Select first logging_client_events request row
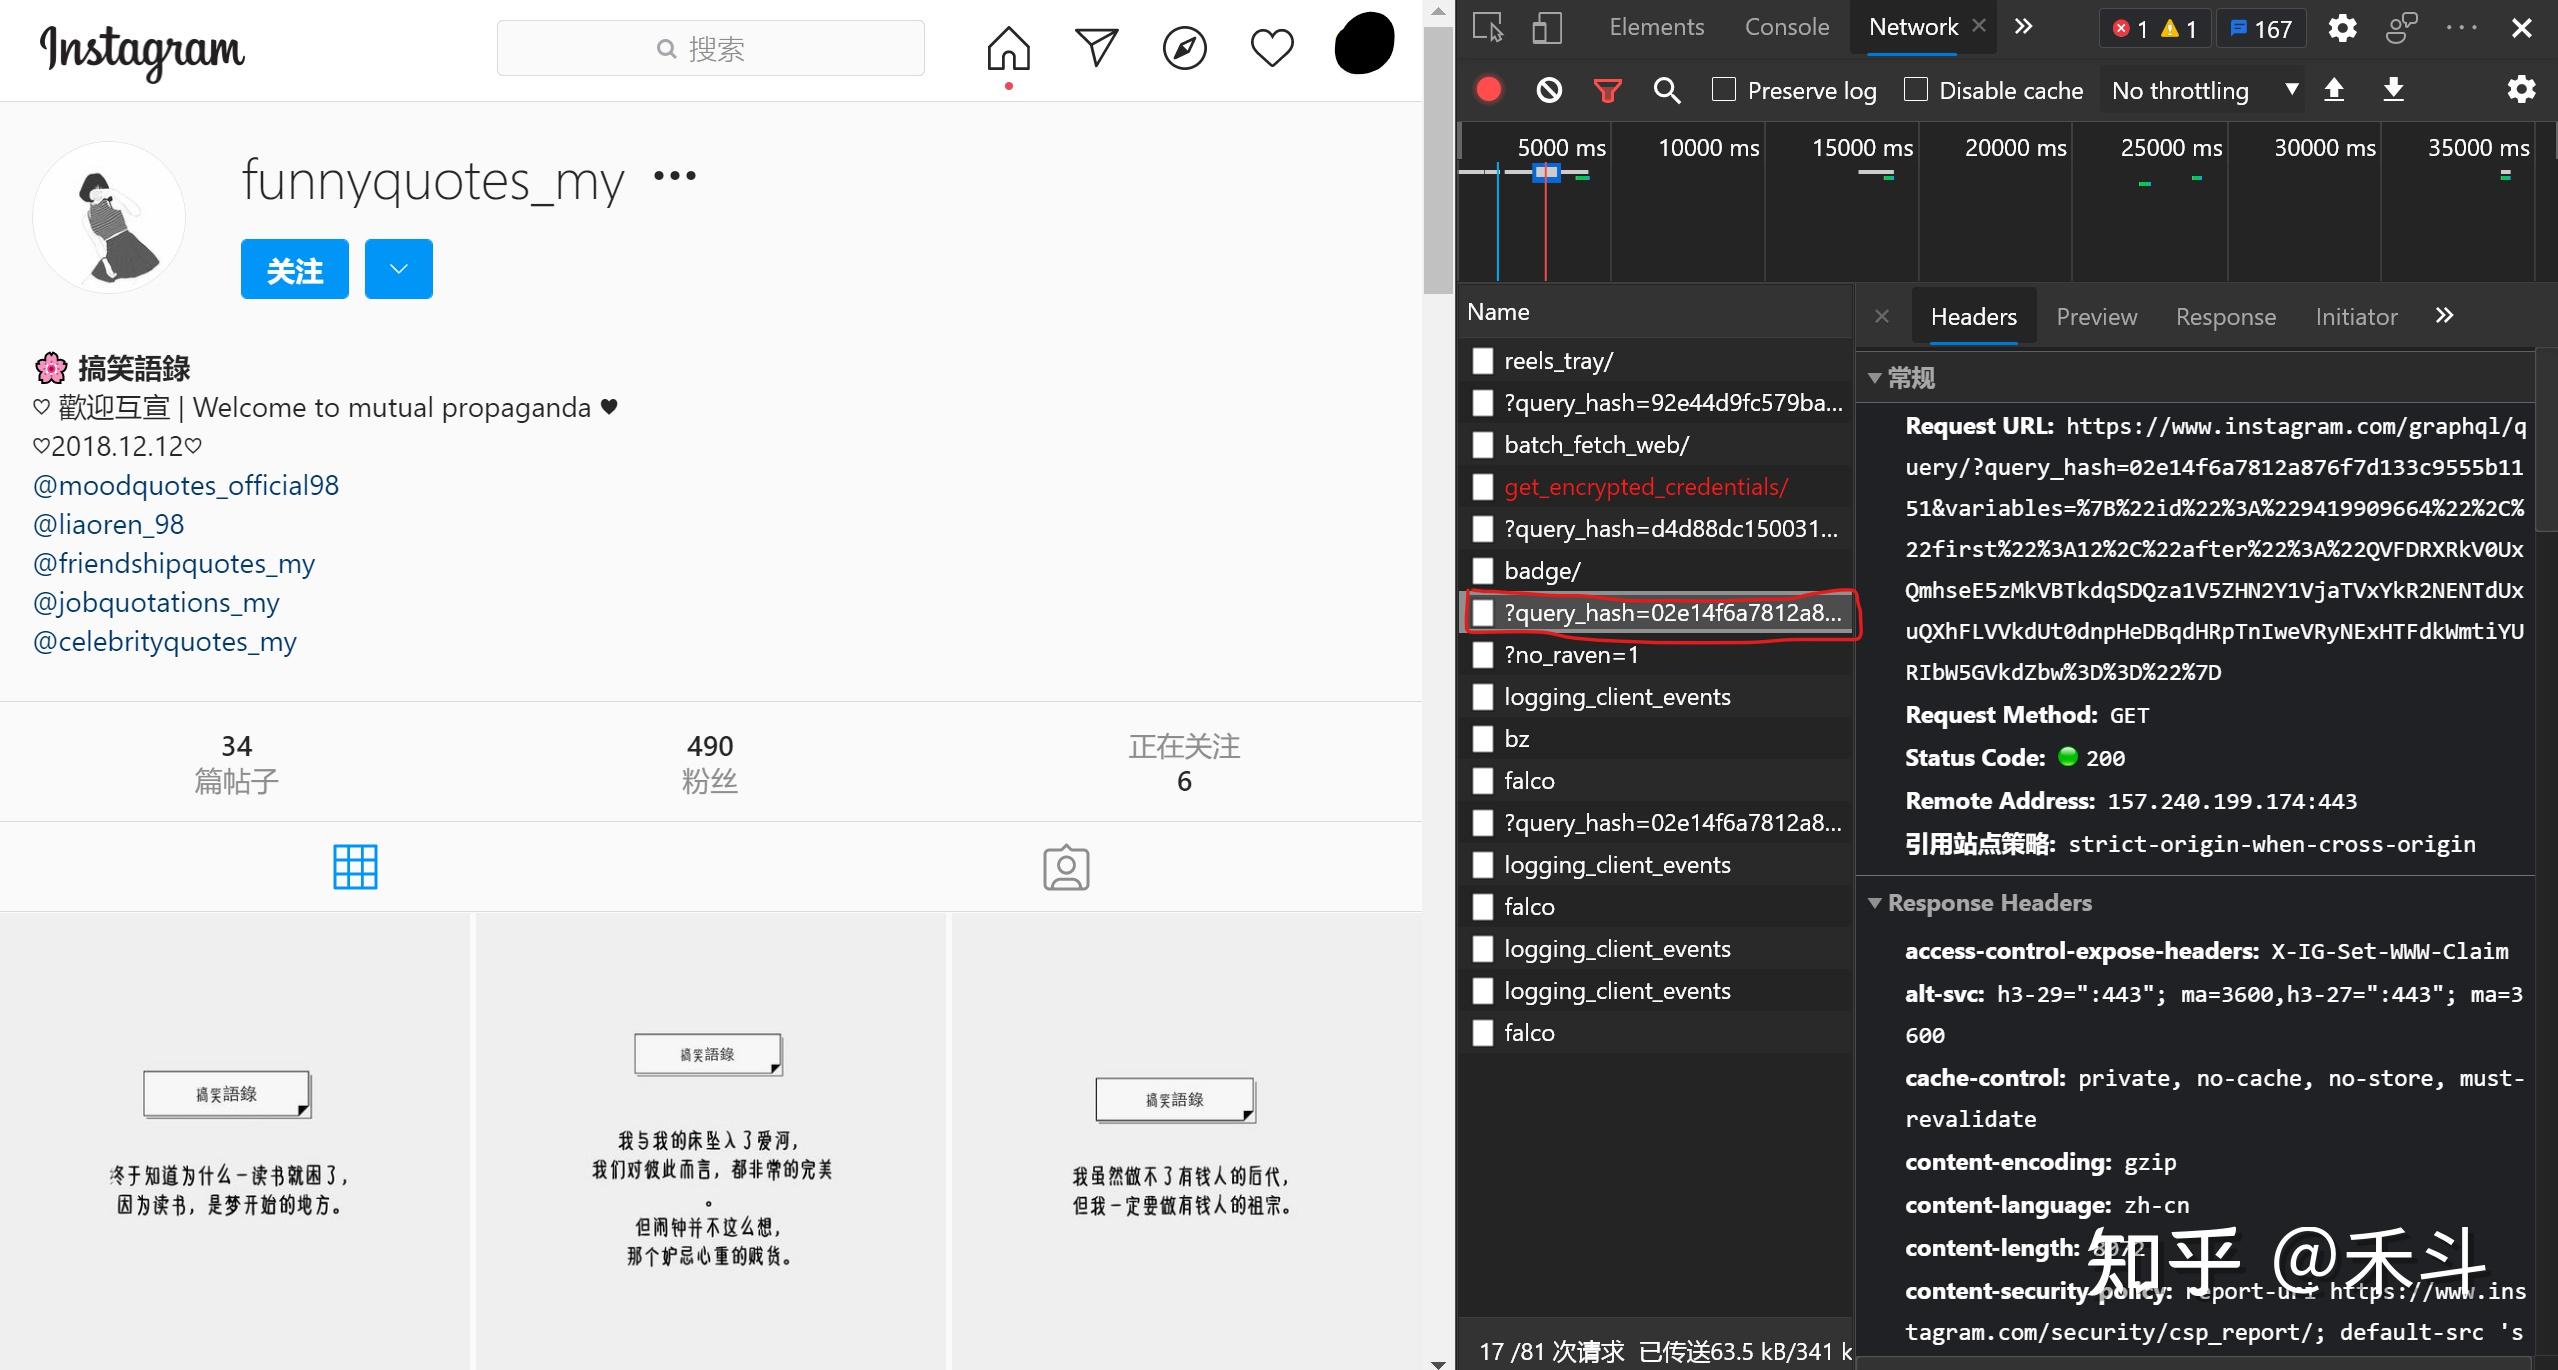 1655,697
